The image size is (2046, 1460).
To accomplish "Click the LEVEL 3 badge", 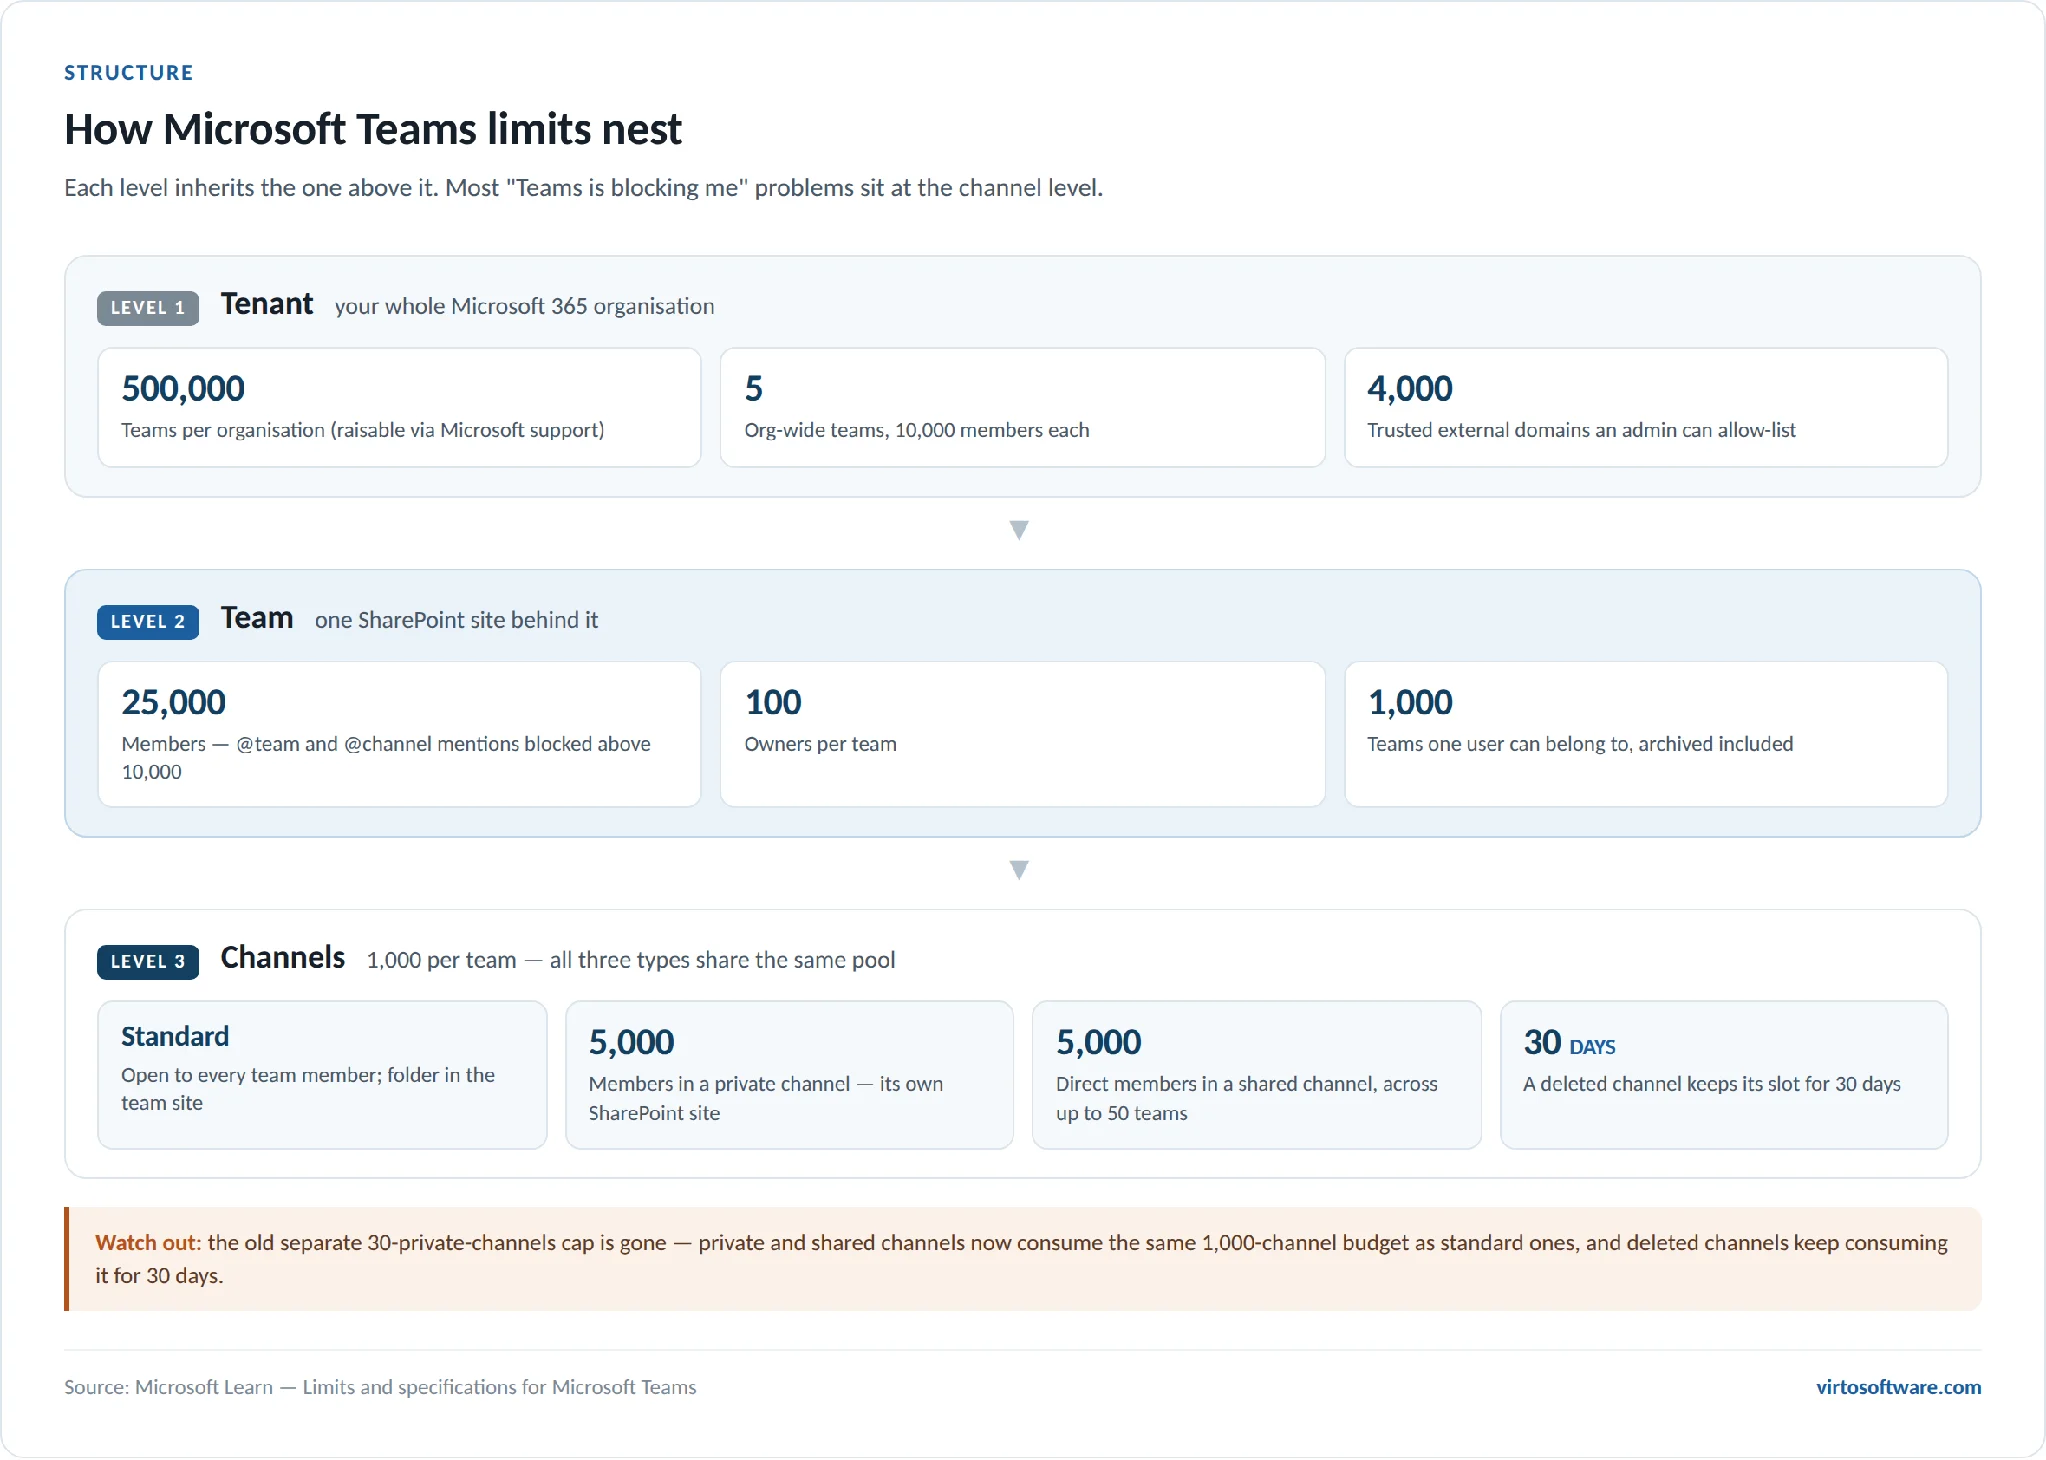I will click(x=148, y=962).
